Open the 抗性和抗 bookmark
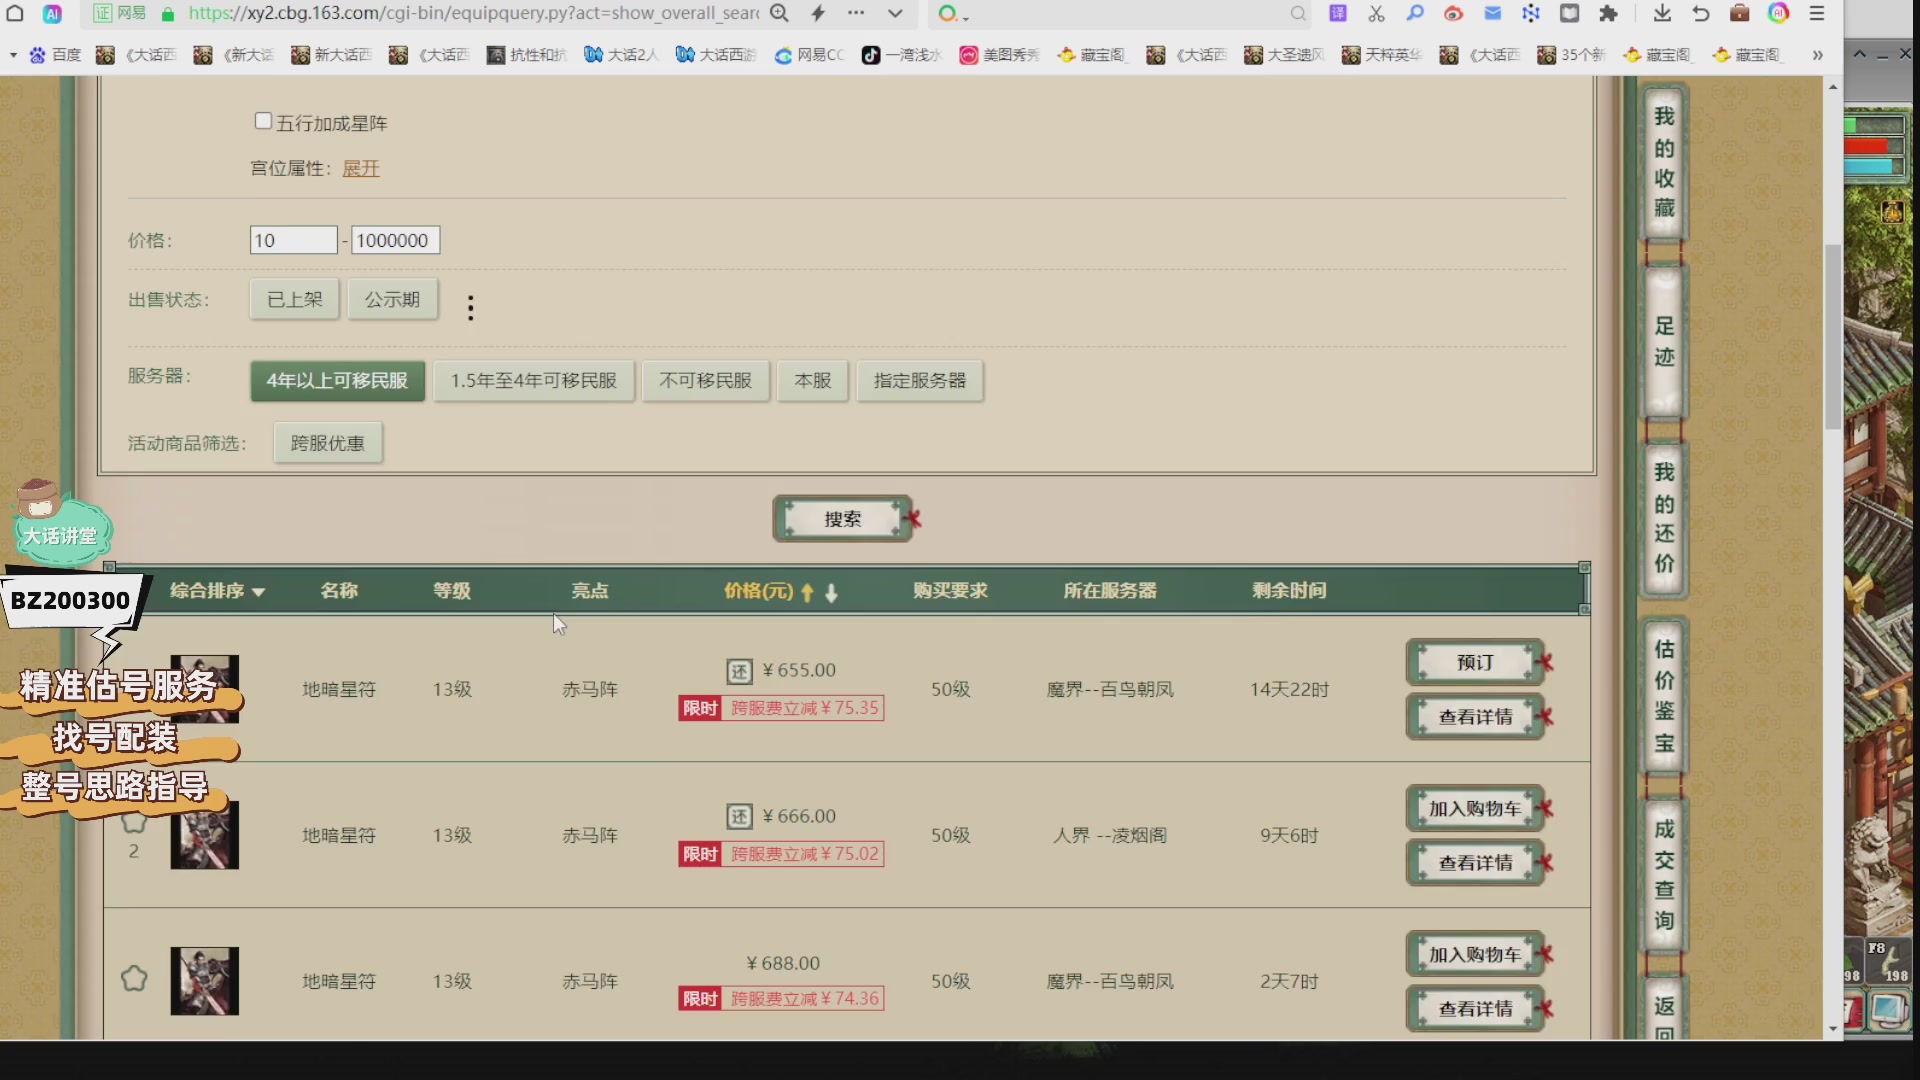The image size is (1920, 1080). tap(526, 55)
